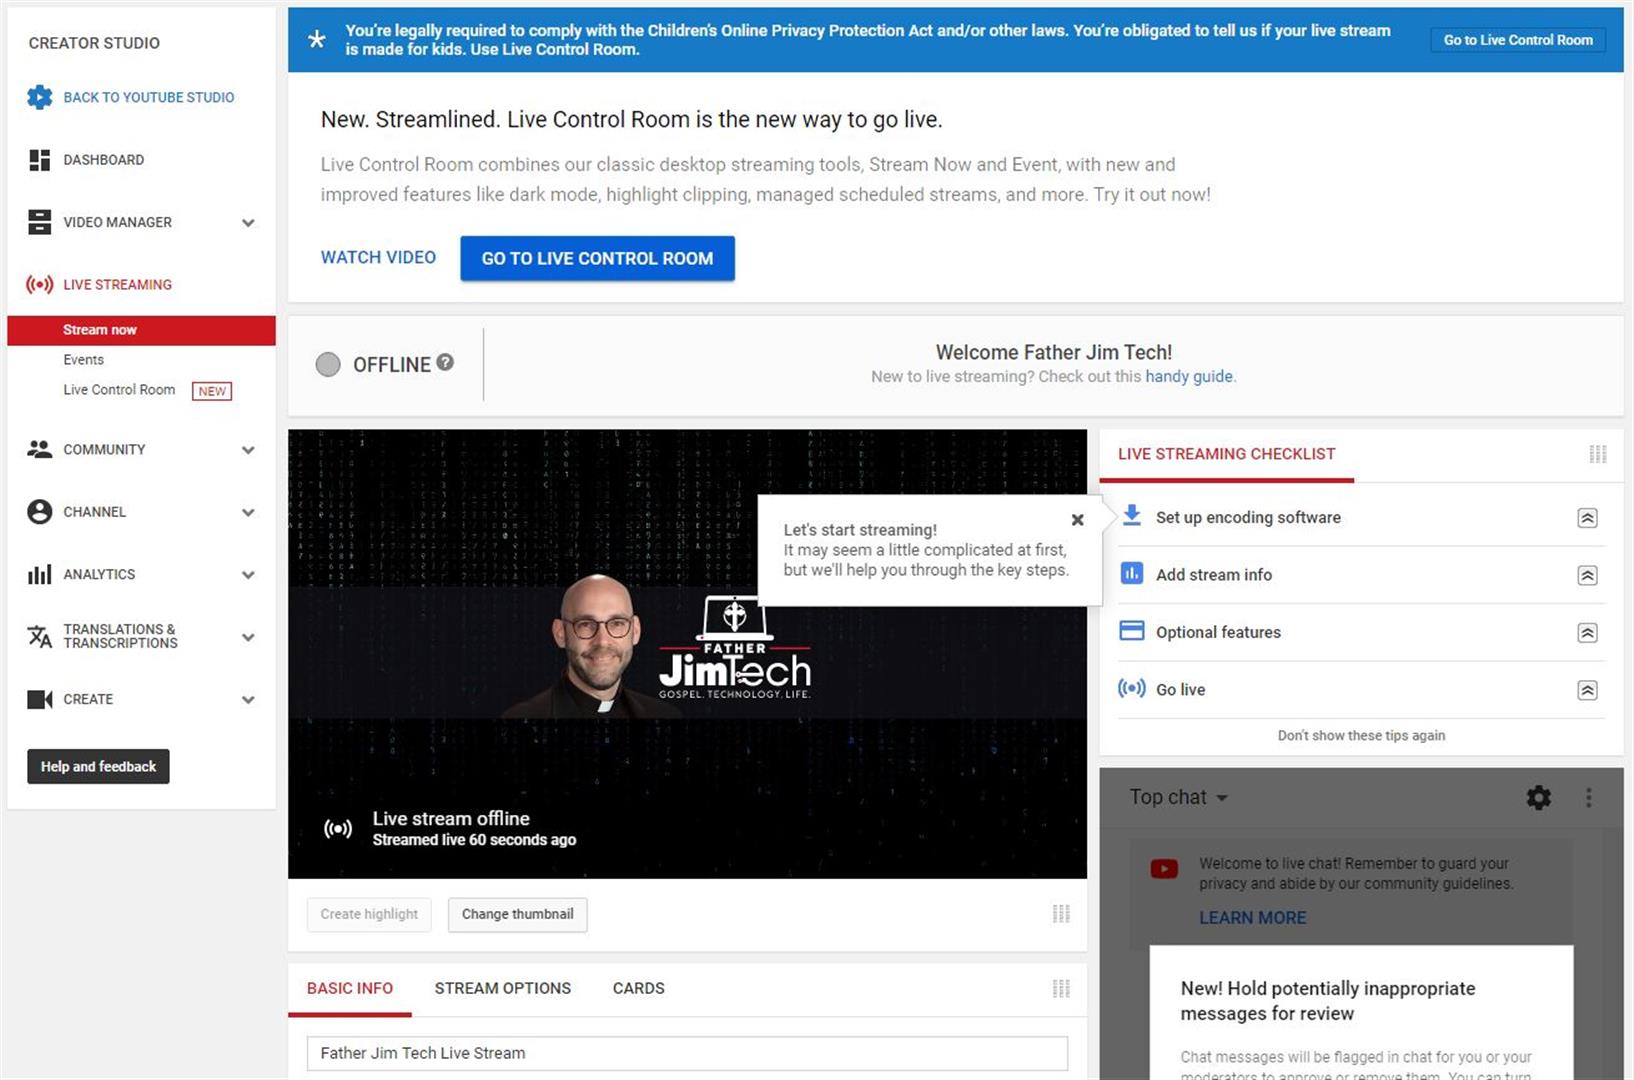Screen dimensions: 1634x1080
Task: Switch to the Cards tab
Action: point(638,988)
